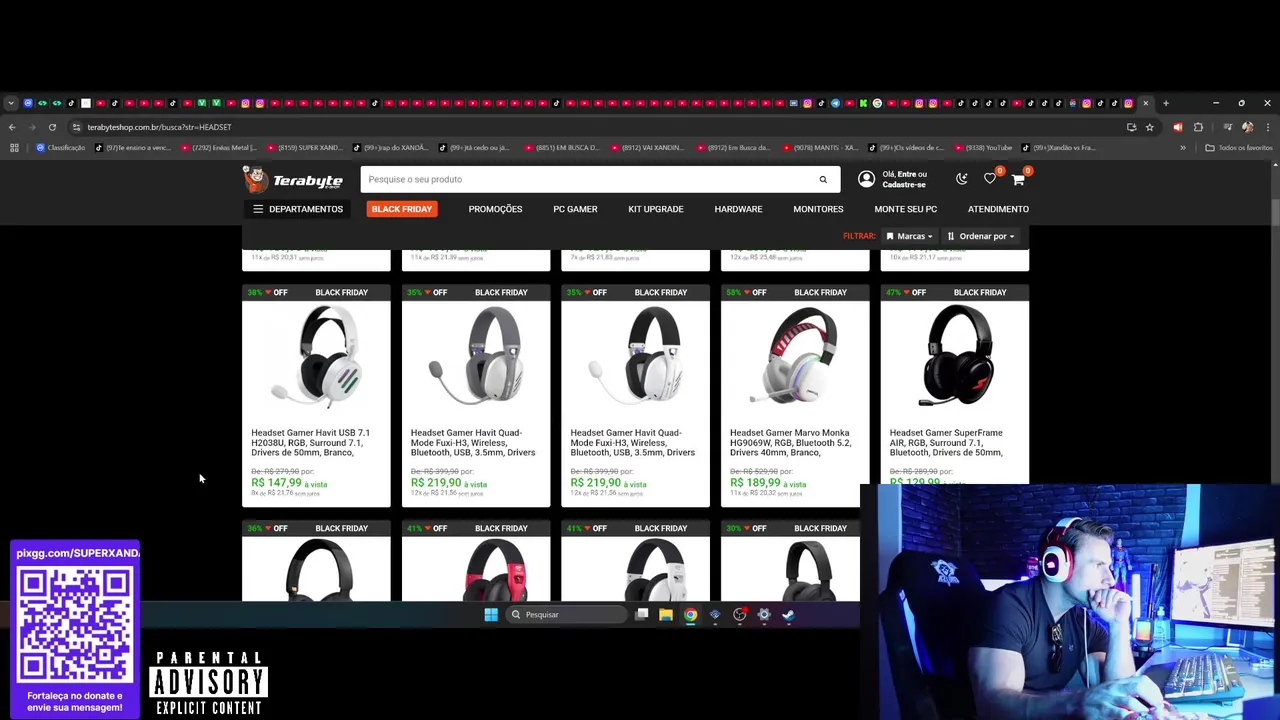This screenshot has height=720, width=1280.
Task: Open the (9338) YouTube bookmark
Action: (x=982, y=148)
